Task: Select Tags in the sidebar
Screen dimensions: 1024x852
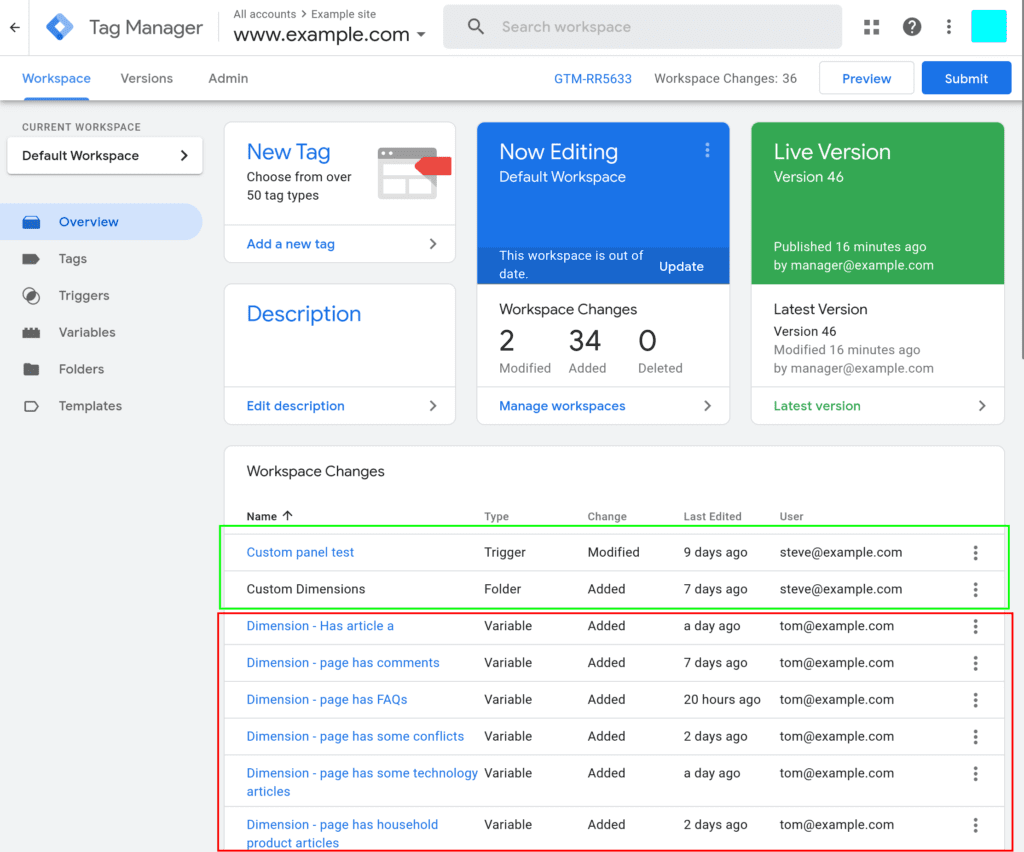Action: click(x=72, y=259)
